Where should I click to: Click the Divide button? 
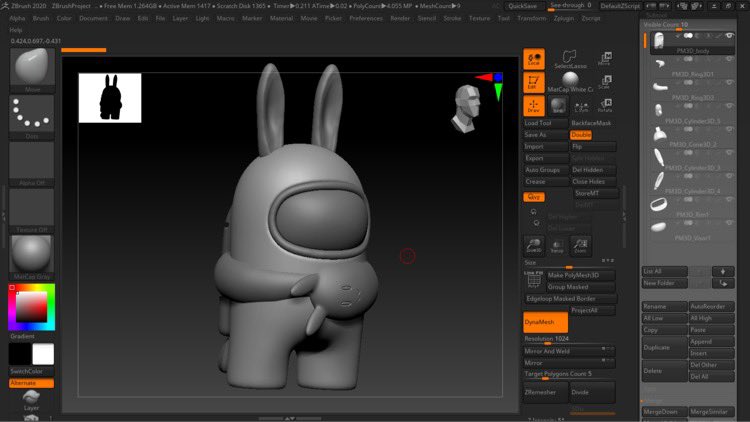(x=592, y=392)
